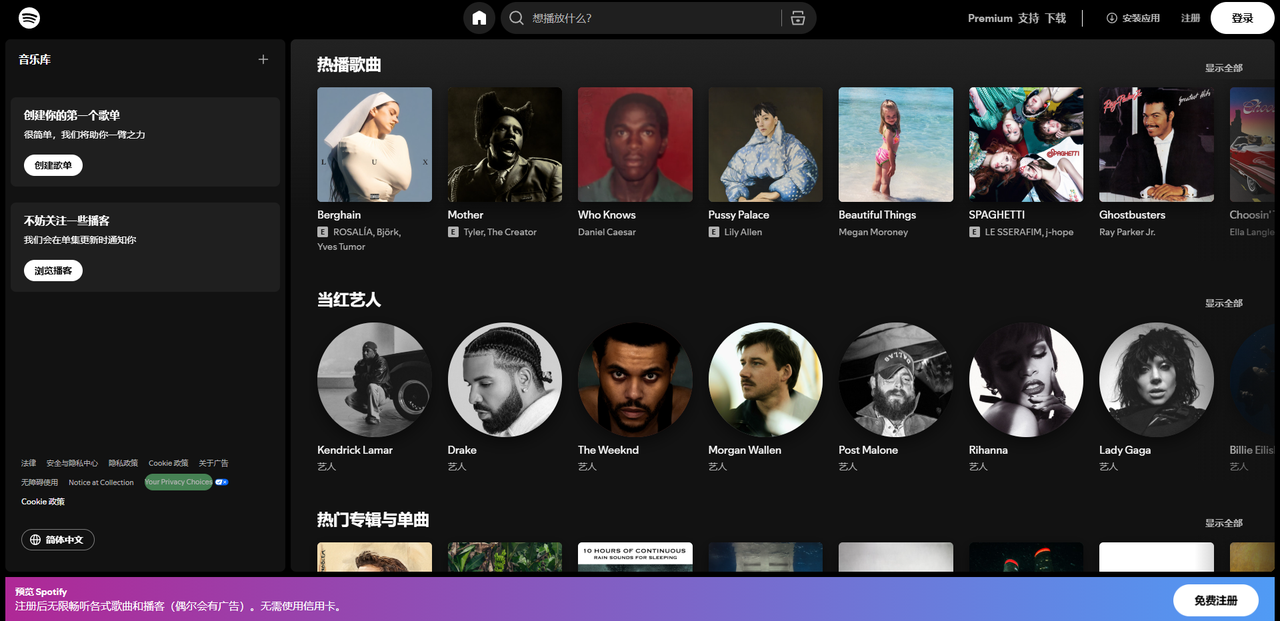
Task: Click the 免费注册 button
Action: tap(1216, 600)
